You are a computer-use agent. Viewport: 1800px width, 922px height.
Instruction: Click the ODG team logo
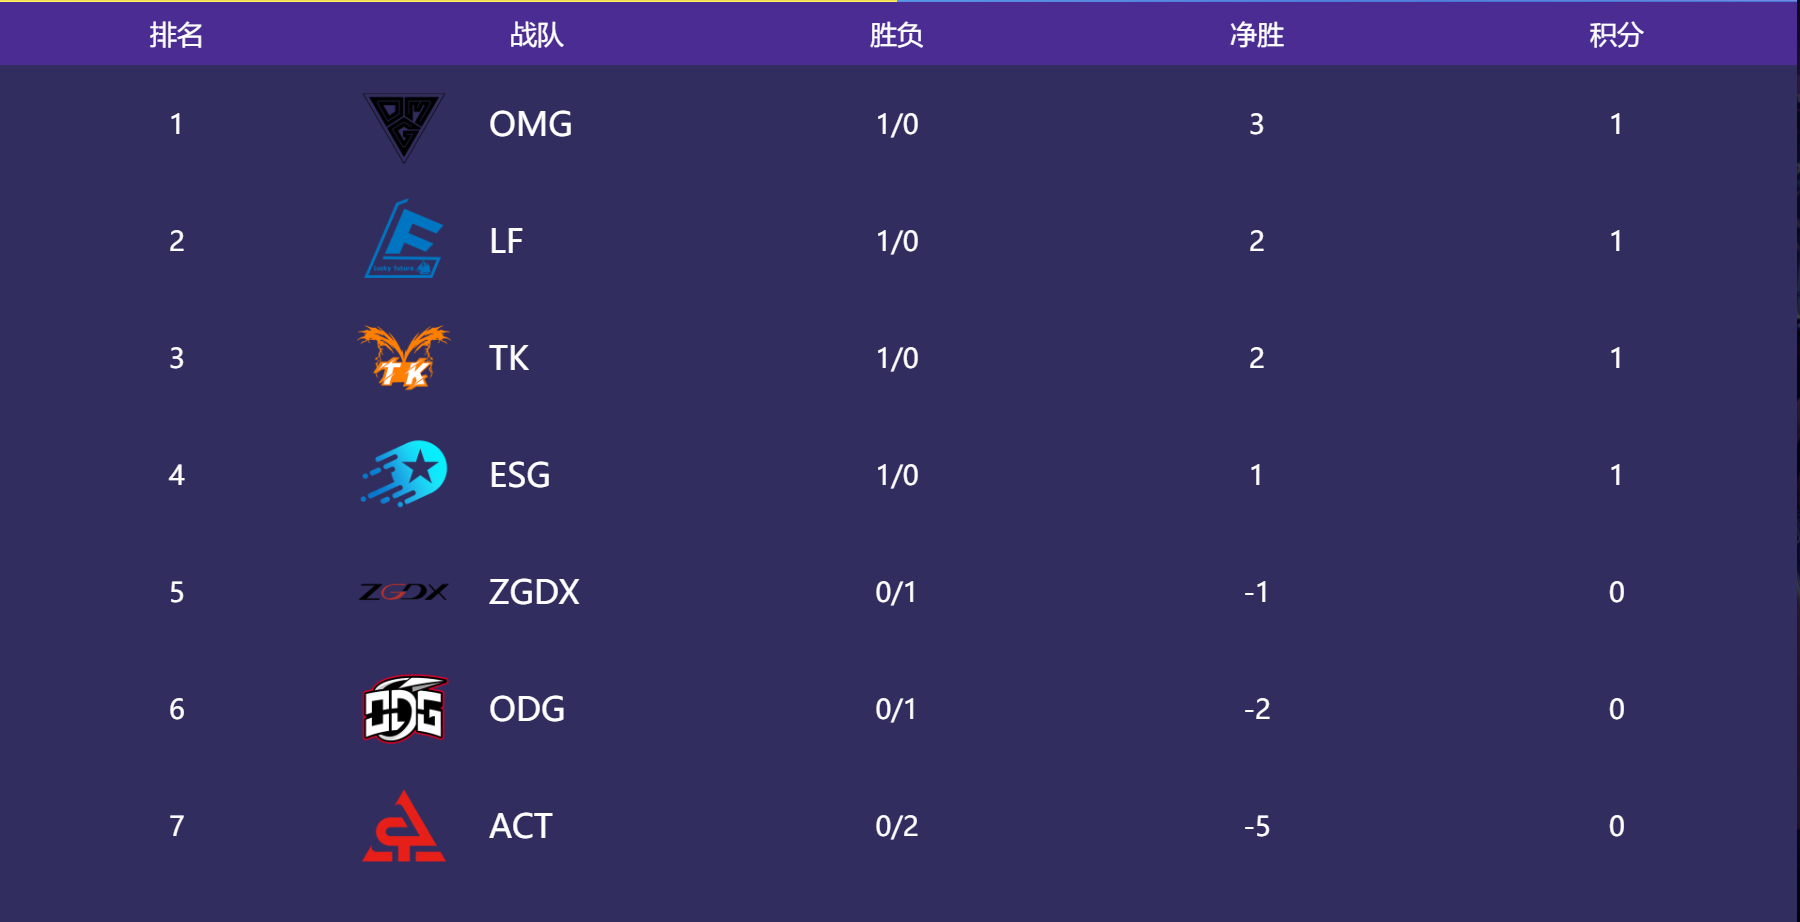point(404,708)
